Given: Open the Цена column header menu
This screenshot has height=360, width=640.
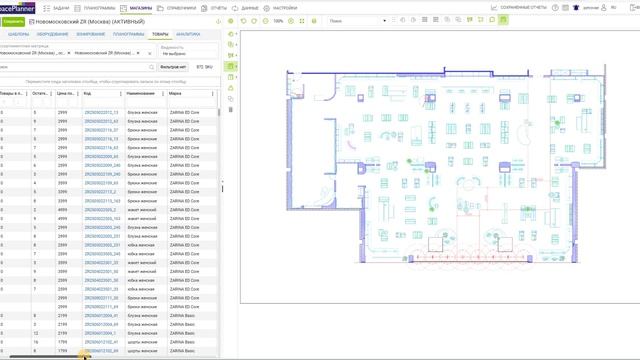Looking at the screenshot, I should 78,94.
